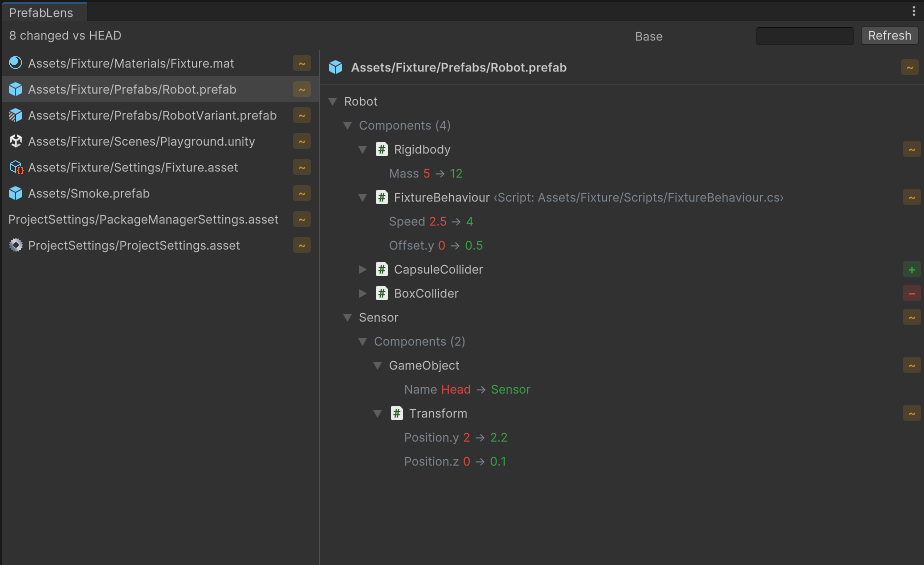The height and width of the screenshot is (565, 924).
Task: Open the window options kebab menu
Action: [914, 11]
